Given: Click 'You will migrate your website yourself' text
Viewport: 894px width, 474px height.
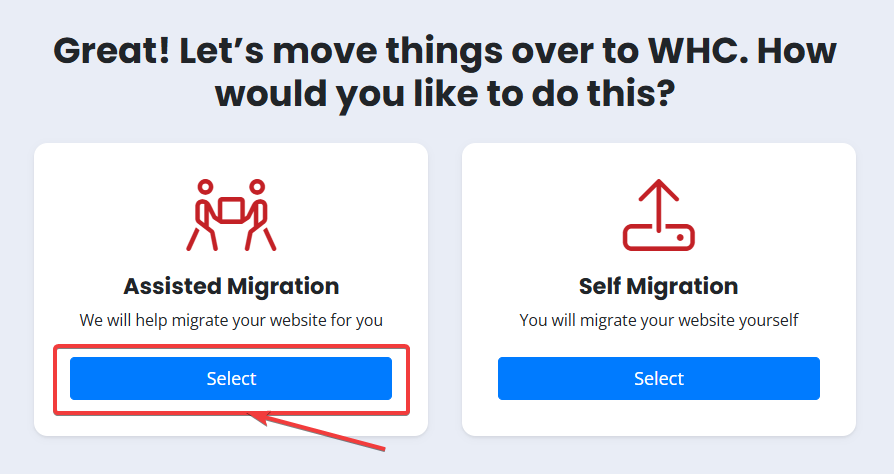Looking at the screenshot, I should pos(659,320).
